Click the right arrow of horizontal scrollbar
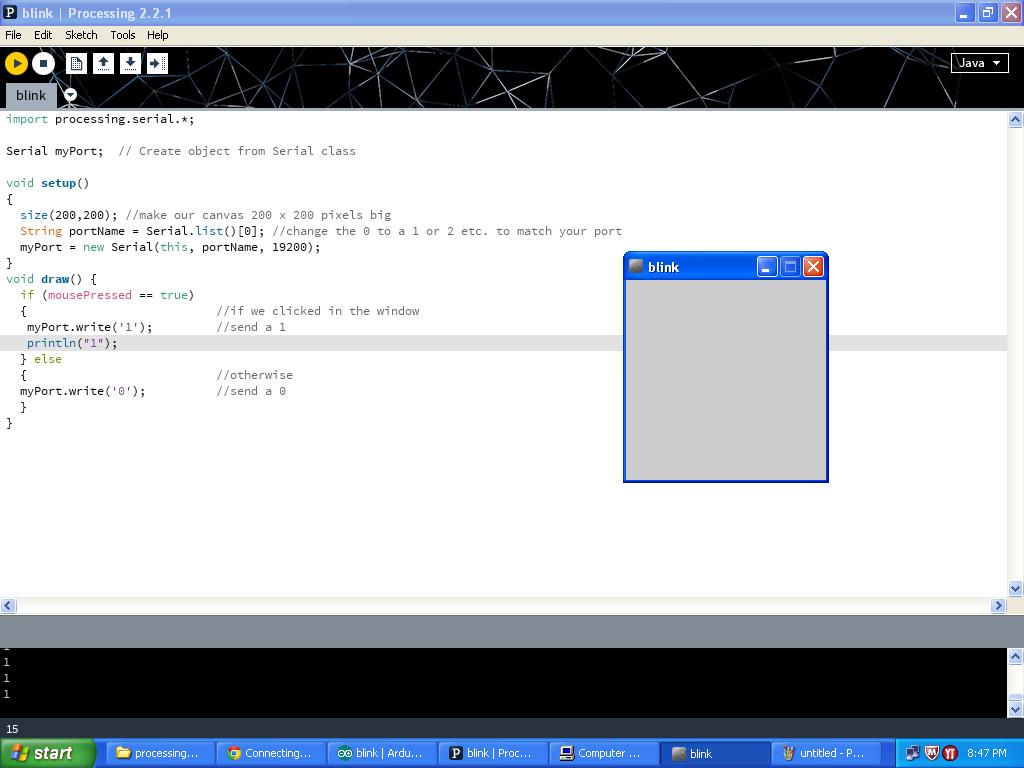 pyautogui.click(x=998, y=605)
